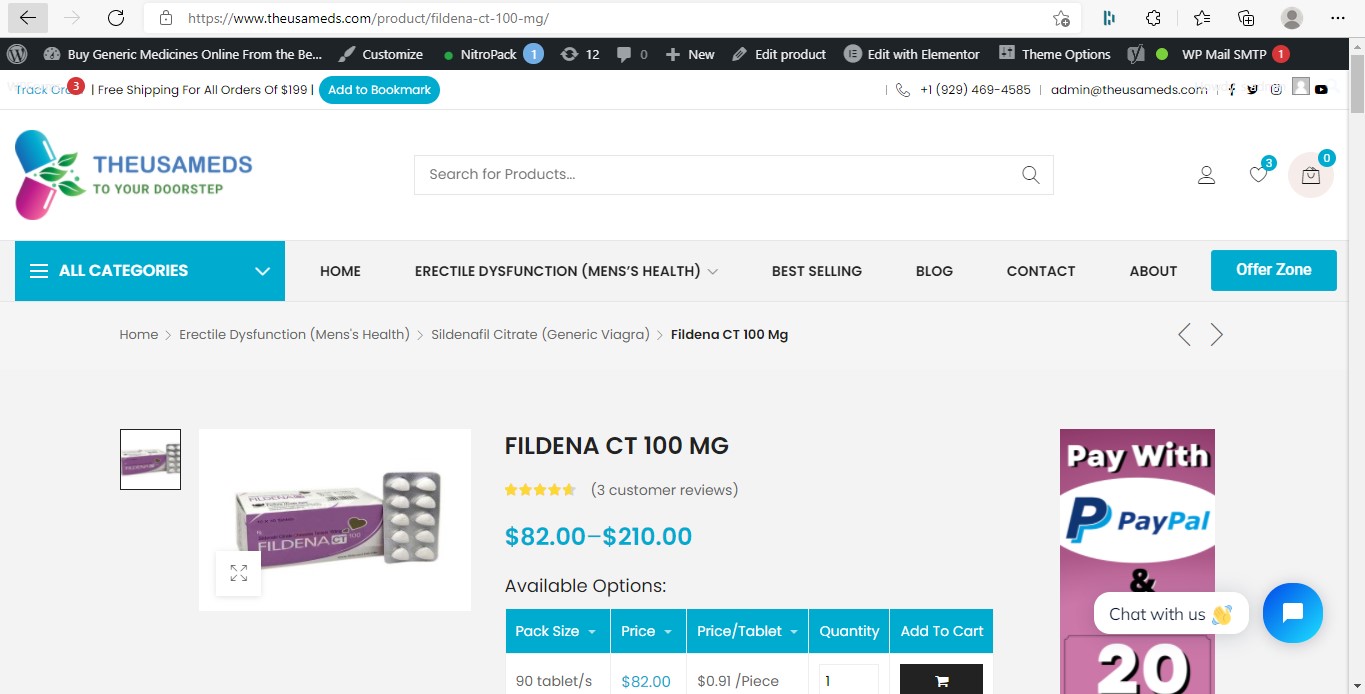Open the Favorites list icon

[1201, 18]
